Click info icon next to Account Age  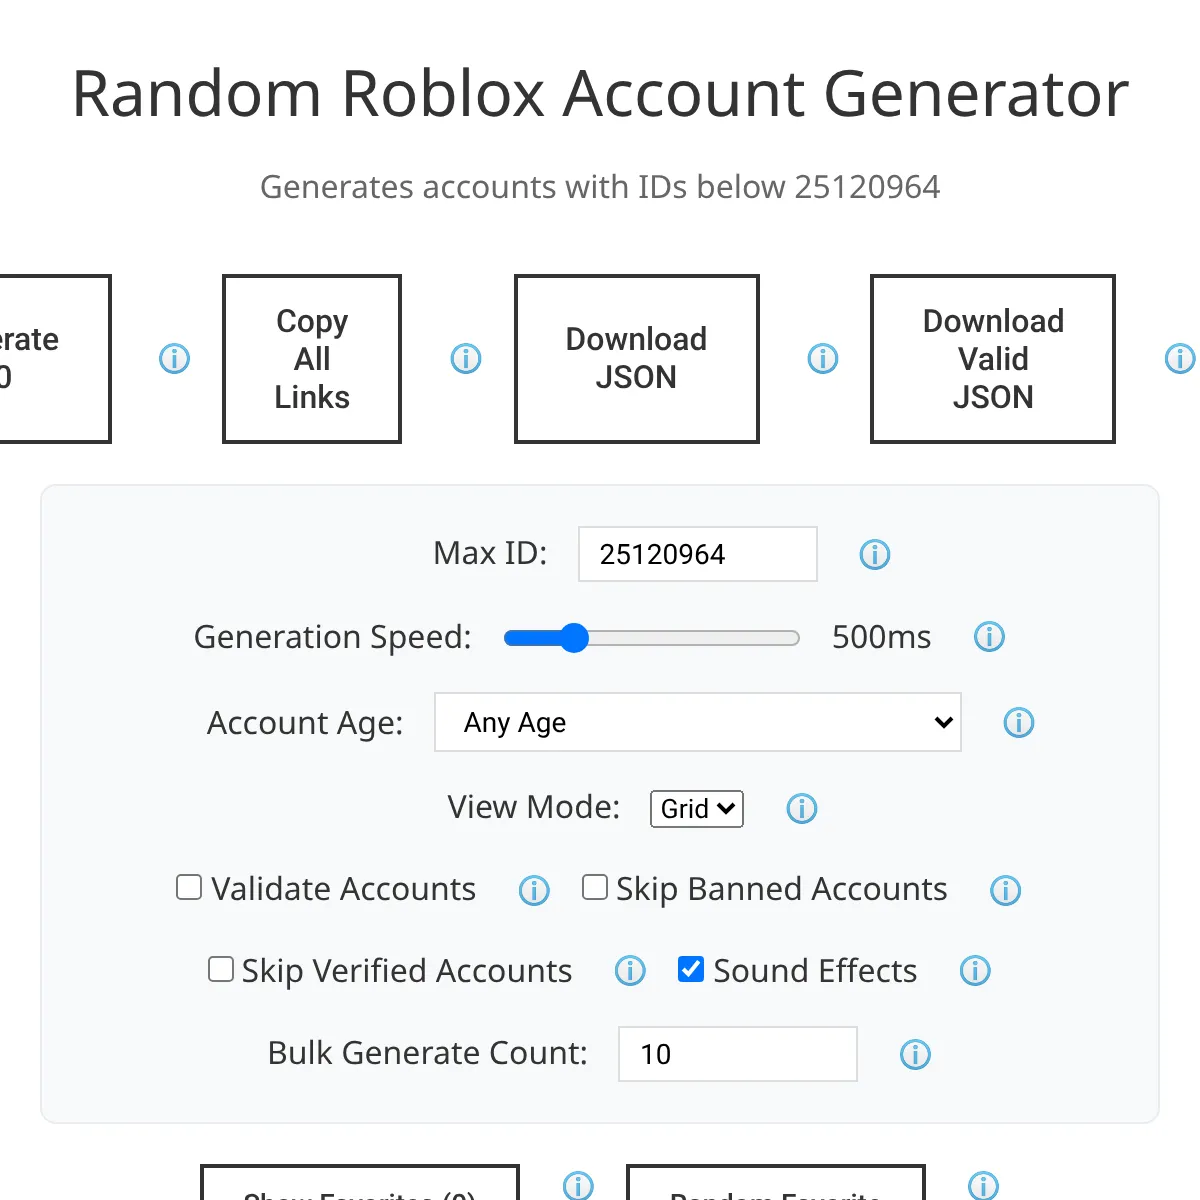tap(1018, 723)
